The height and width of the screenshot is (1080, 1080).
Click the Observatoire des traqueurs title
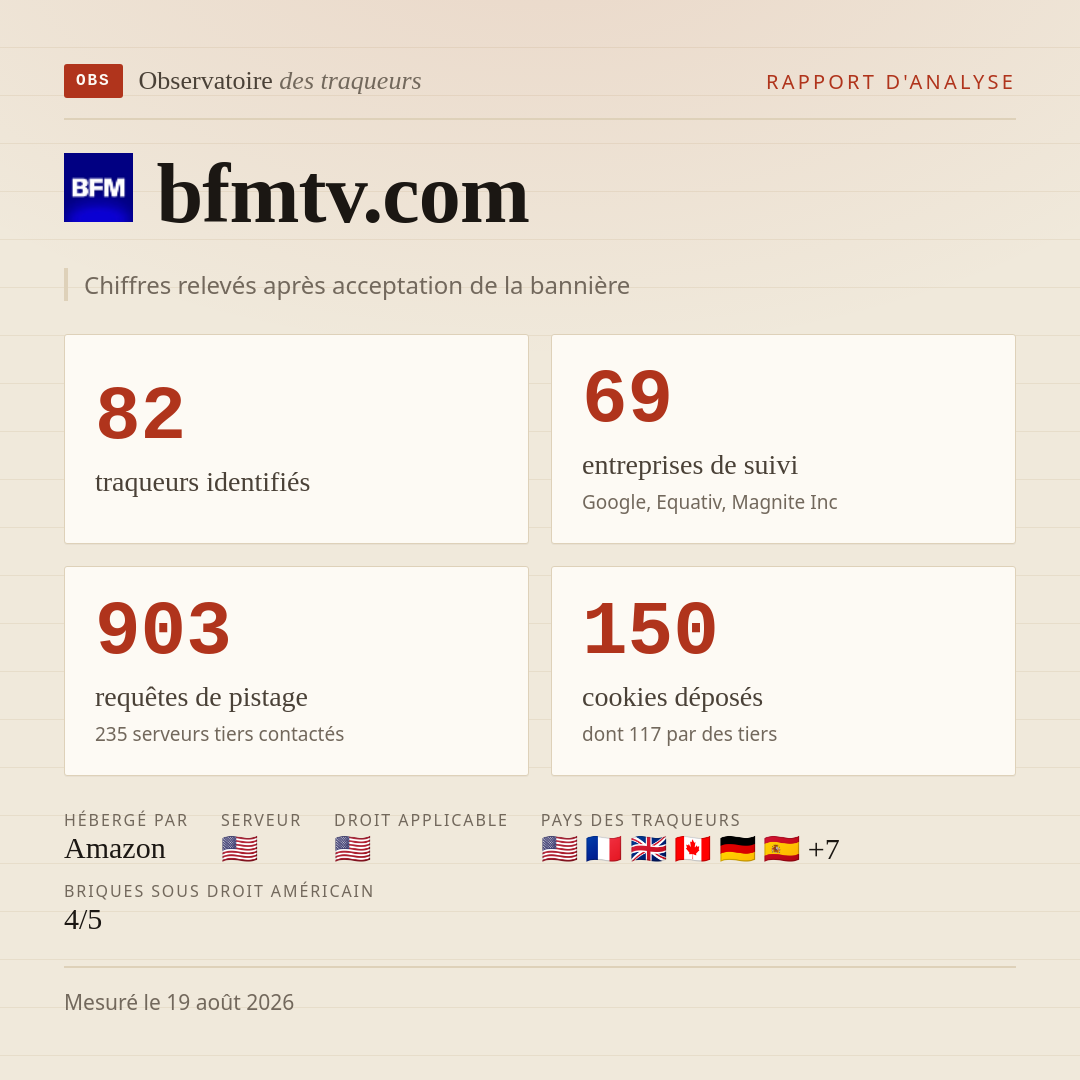click(280, 81)
